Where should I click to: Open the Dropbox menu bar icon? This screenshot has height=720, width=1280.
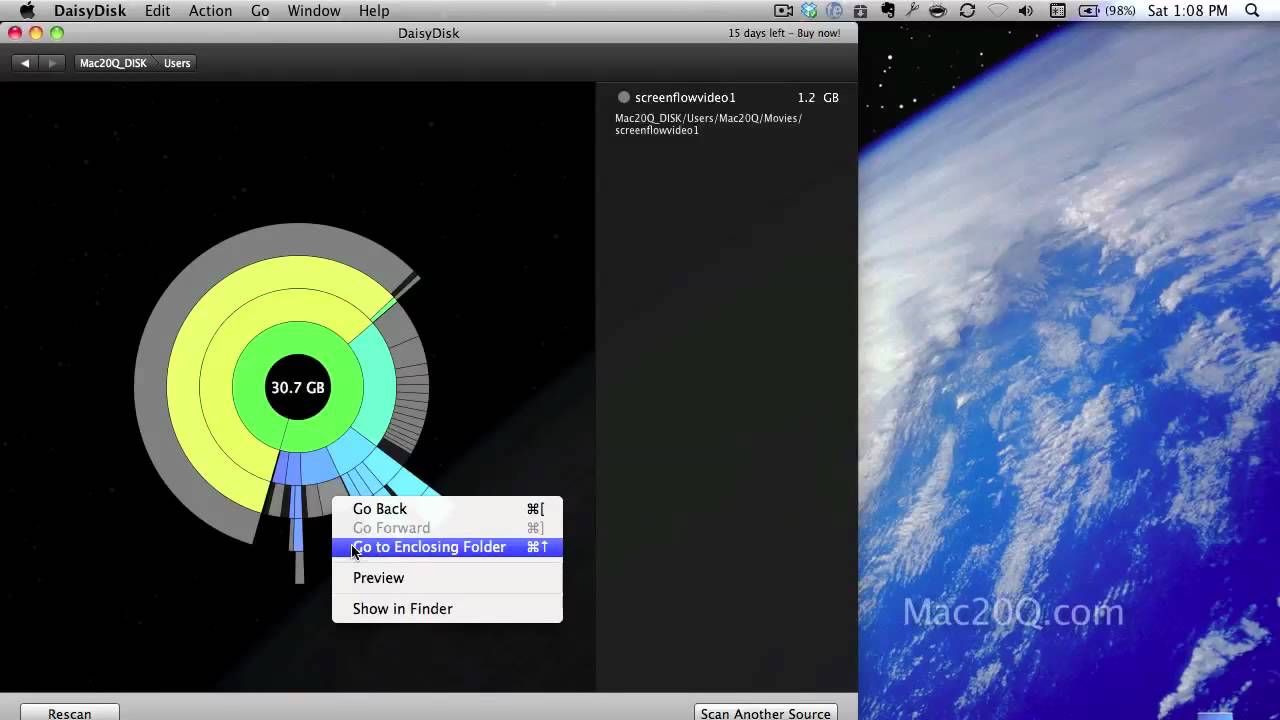(809, 11)
